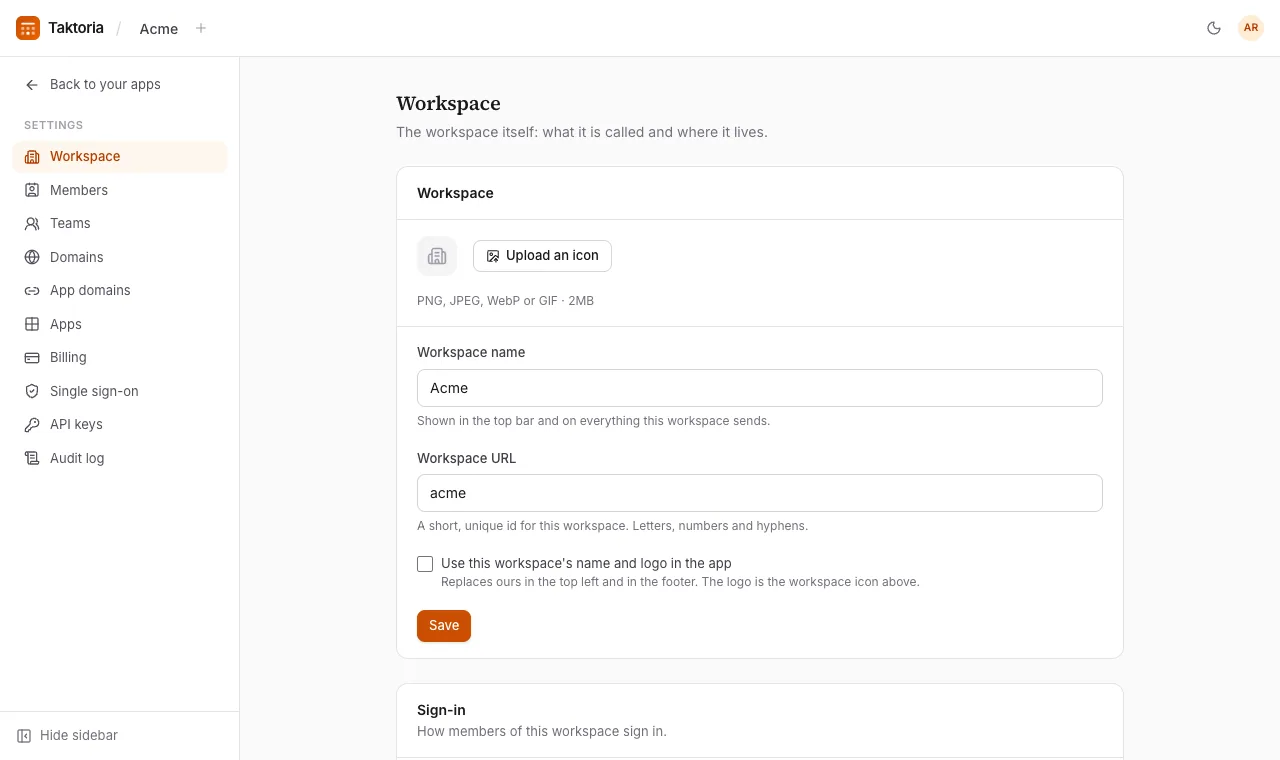Open the App domains settings page

point(120,291)
